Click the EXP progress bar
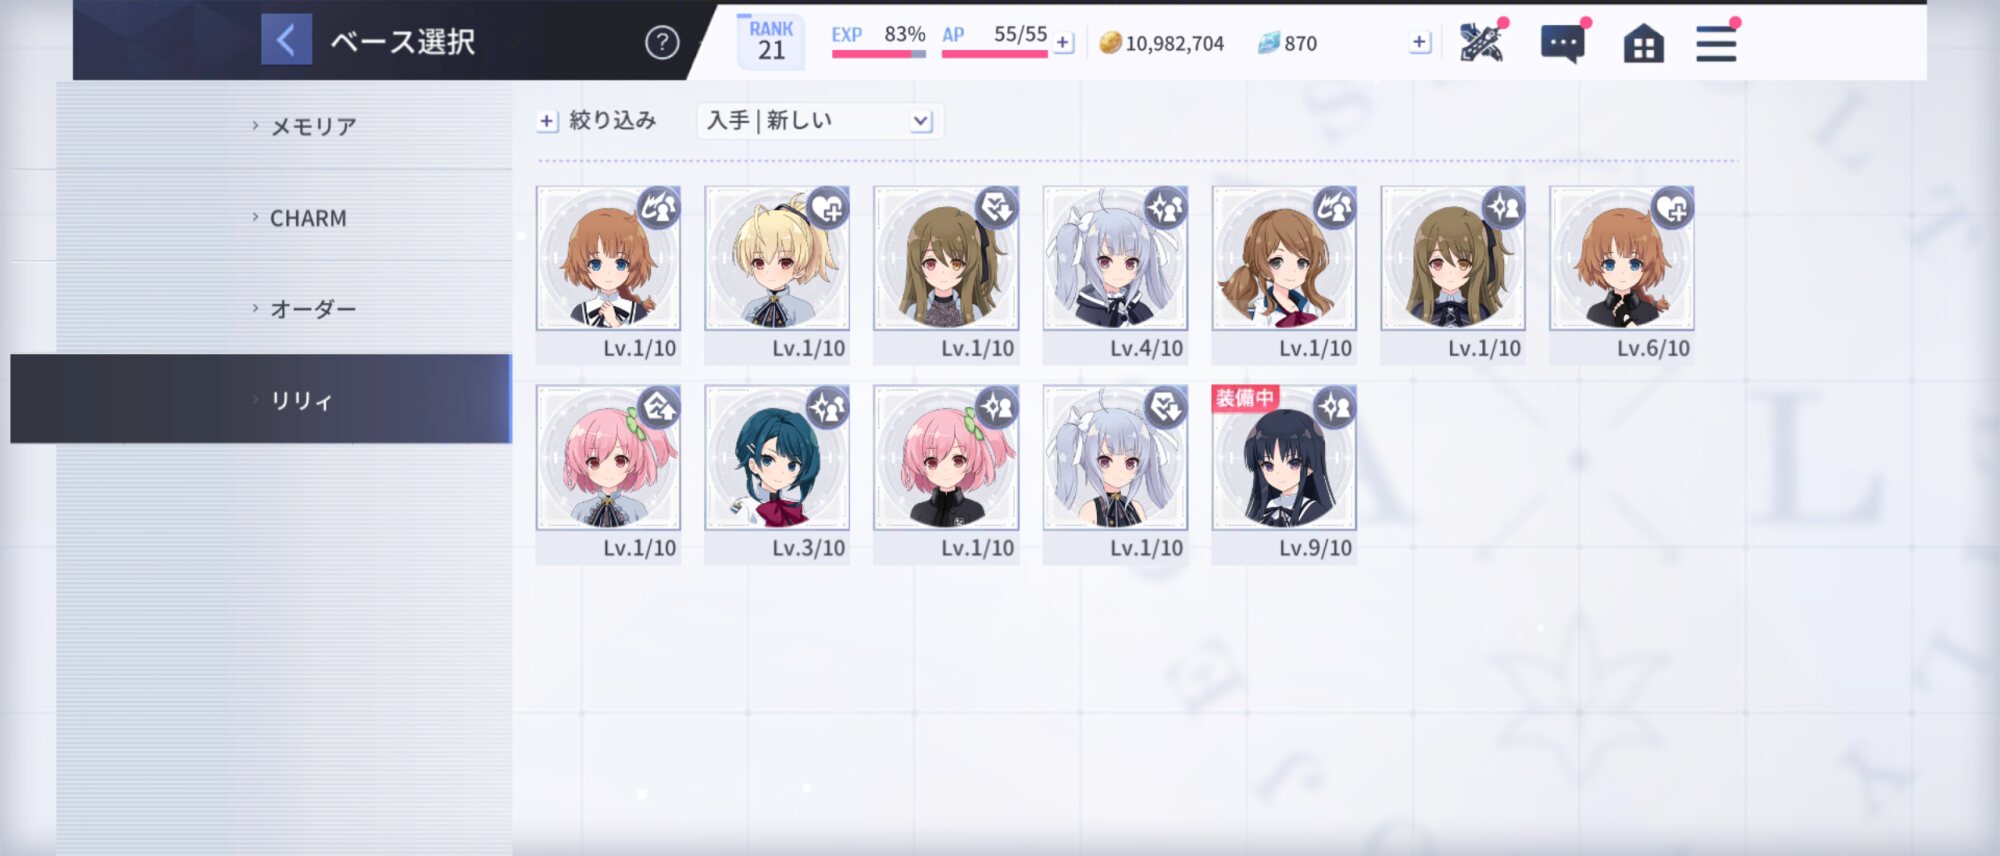Screen dimensions: 2000x856 point(879,54)
